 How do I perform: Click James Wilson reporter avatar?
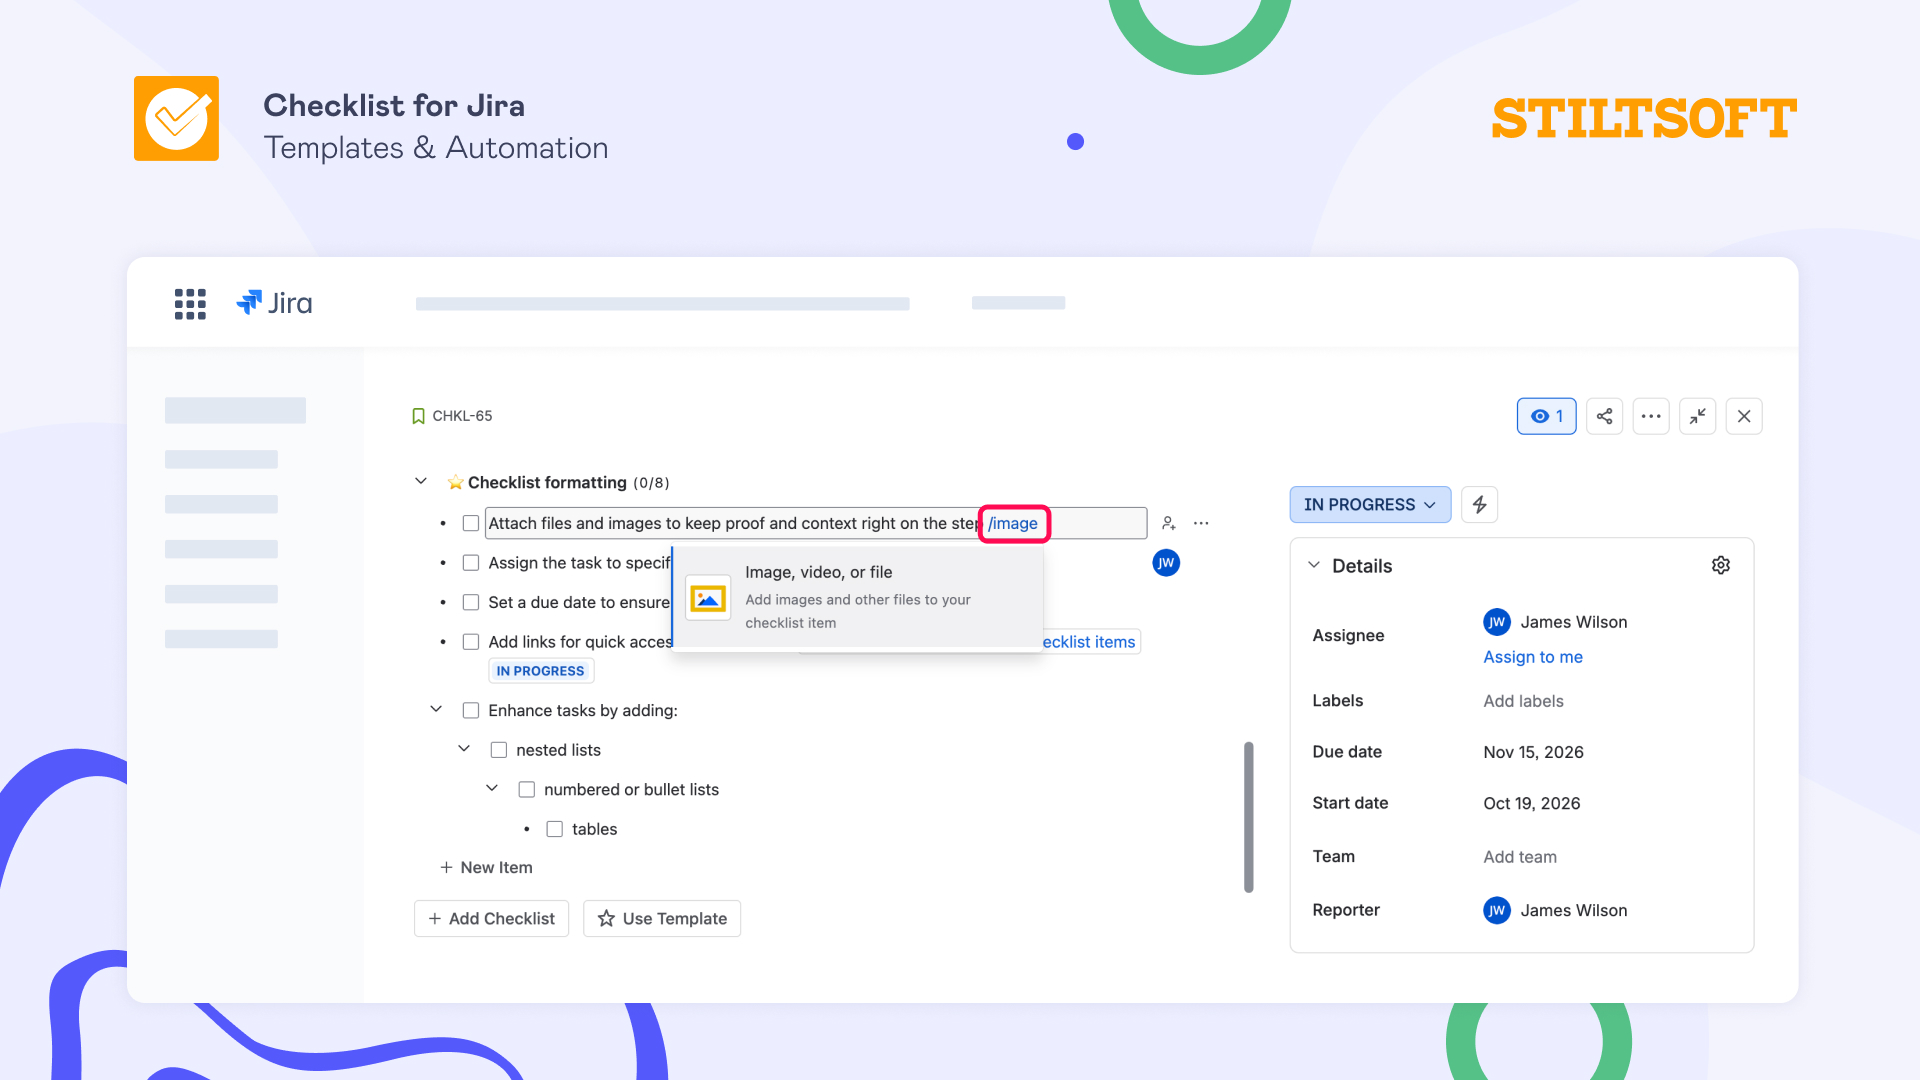[x=1496, y=910]
